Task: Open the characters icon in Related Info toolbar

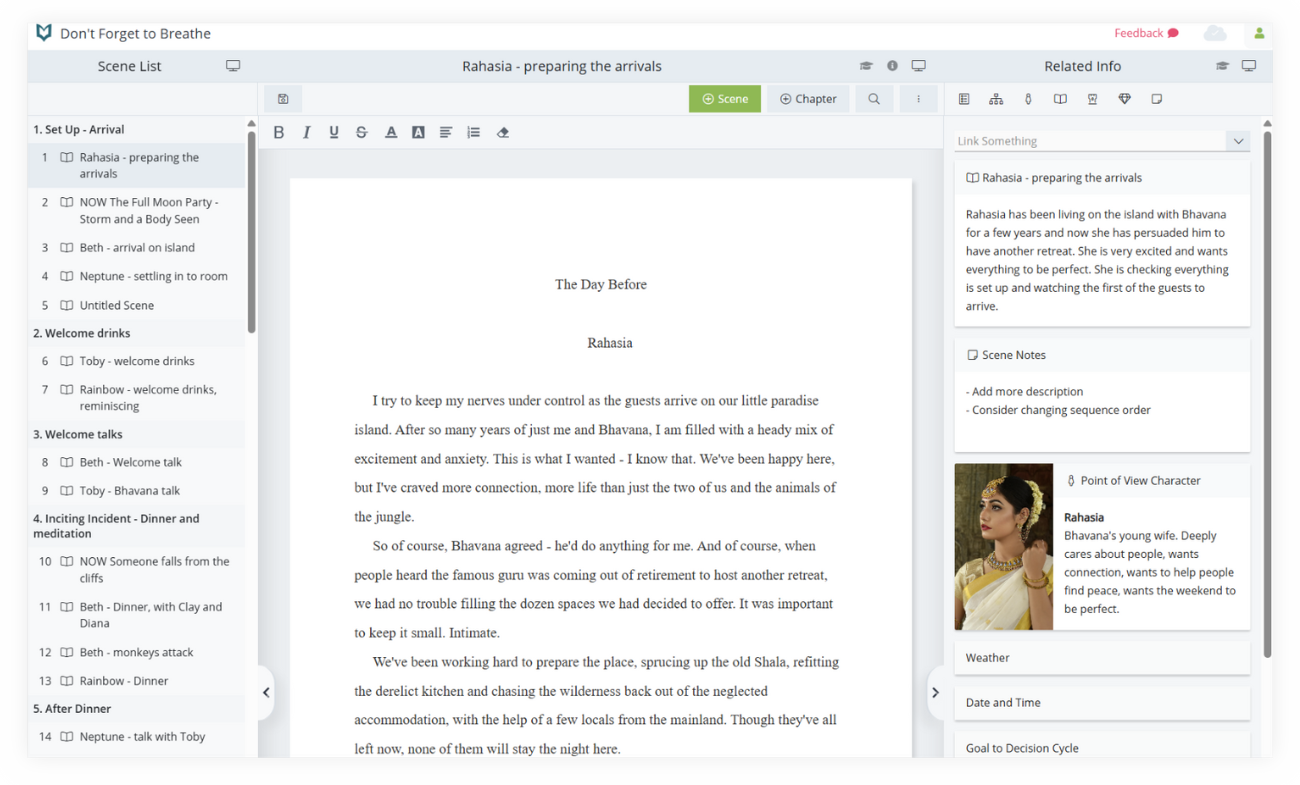Action: 1028,99
